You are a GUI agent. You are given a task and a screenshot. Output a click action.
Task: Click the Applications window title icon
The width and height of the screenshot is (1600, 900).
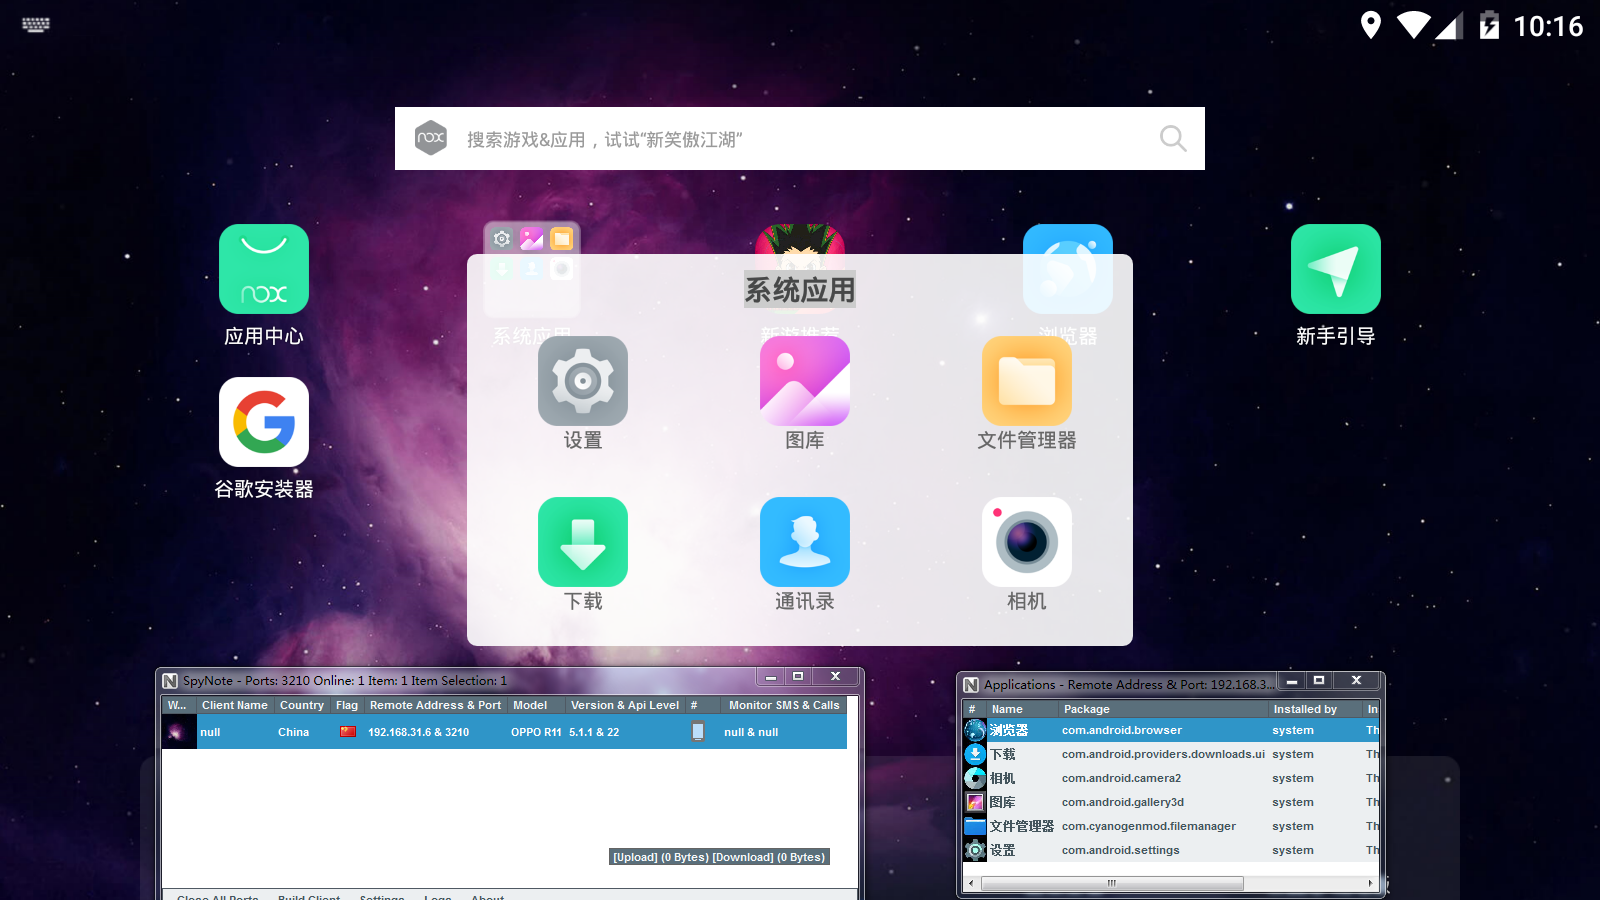pyautogui.click(x=971, y=685)
